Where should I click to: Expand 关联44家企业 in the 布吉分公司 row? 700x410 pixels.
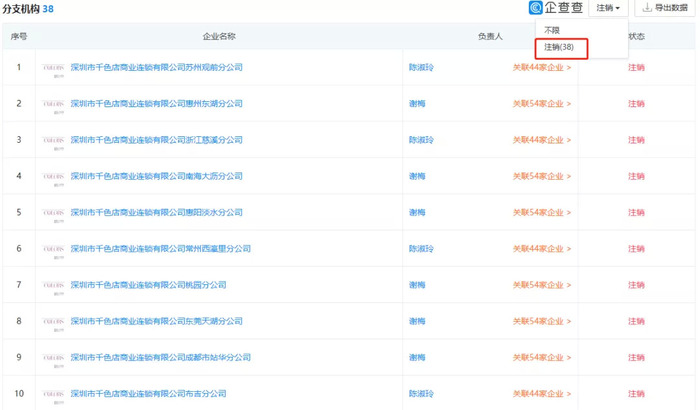(542, 393)
